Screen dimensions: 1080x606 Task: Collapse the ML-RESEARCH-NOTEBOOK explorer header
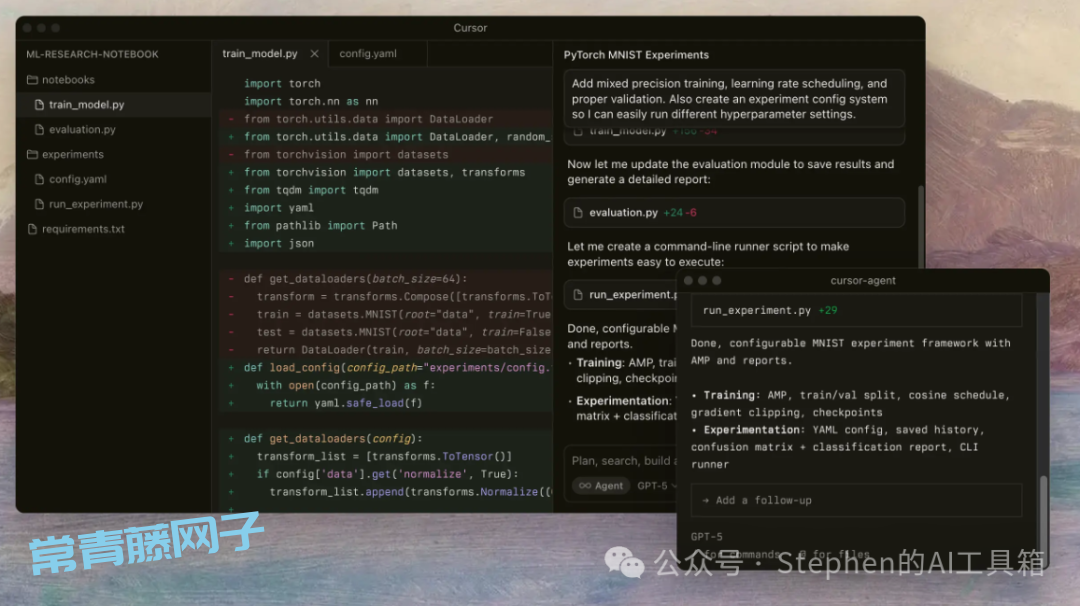[92, 54]
